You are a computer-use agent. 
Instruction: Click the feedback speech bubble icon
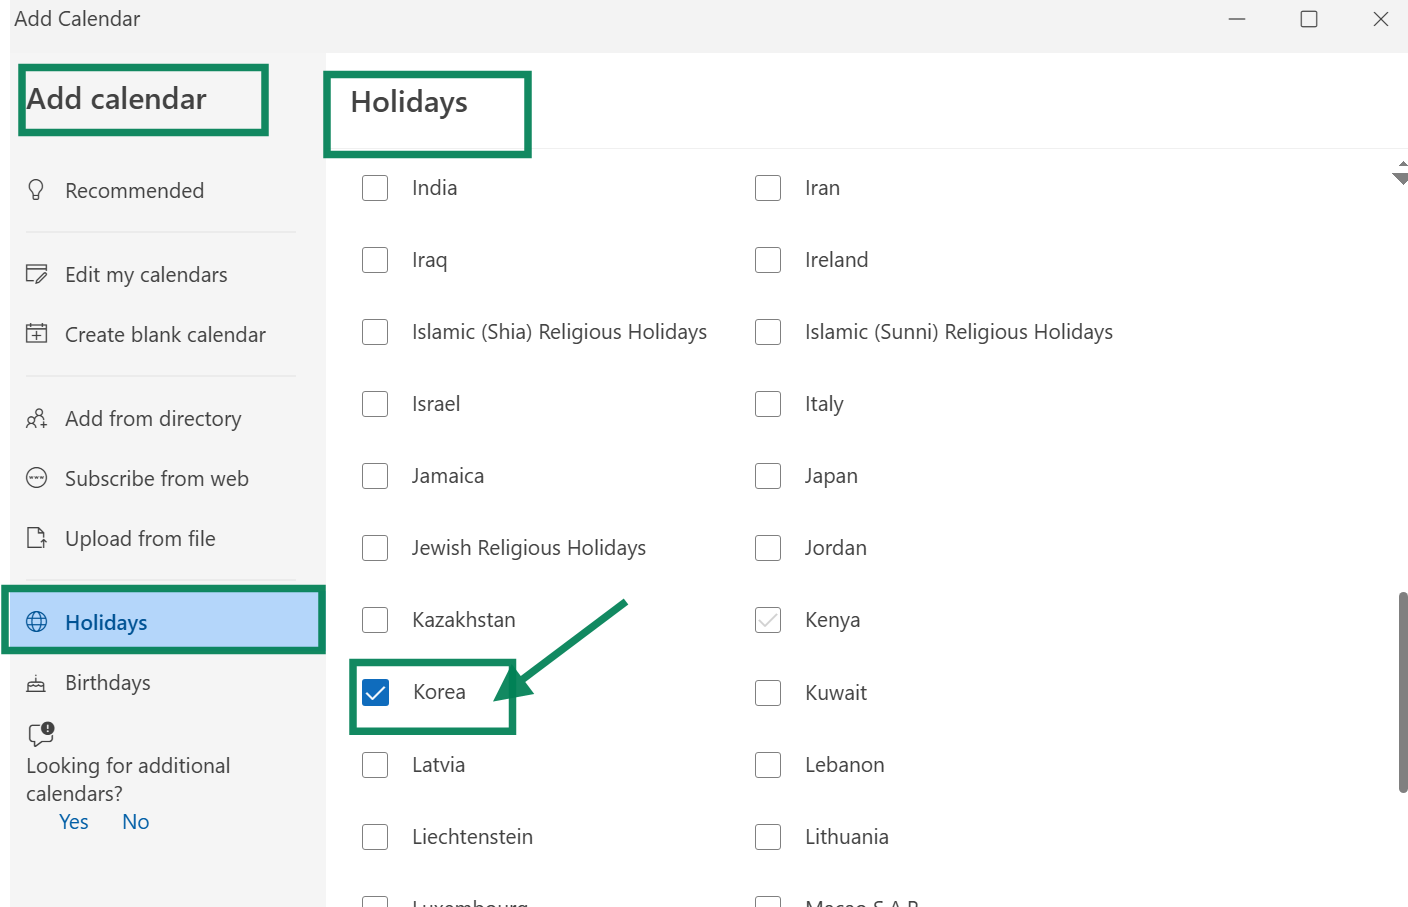(x=41, y=735)
